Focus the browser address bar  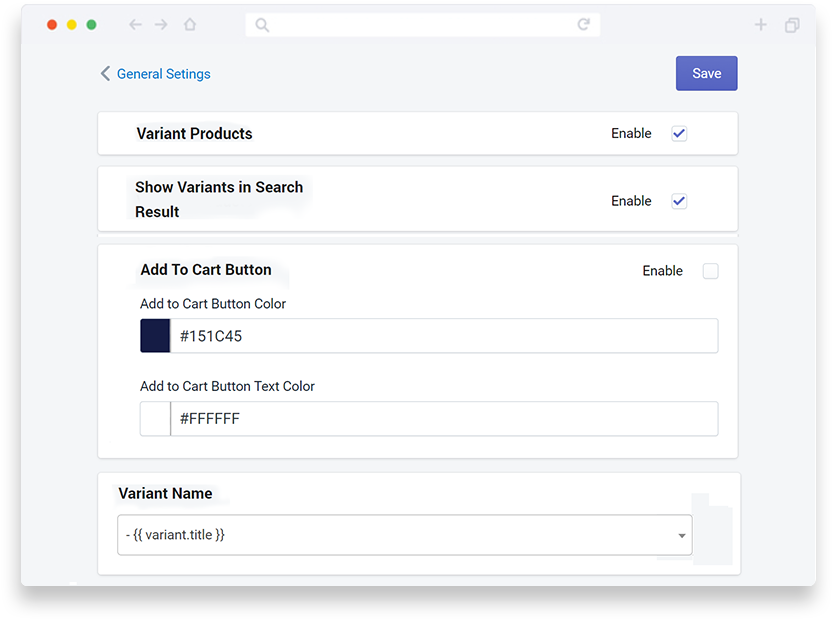click(x=423, y=25)
